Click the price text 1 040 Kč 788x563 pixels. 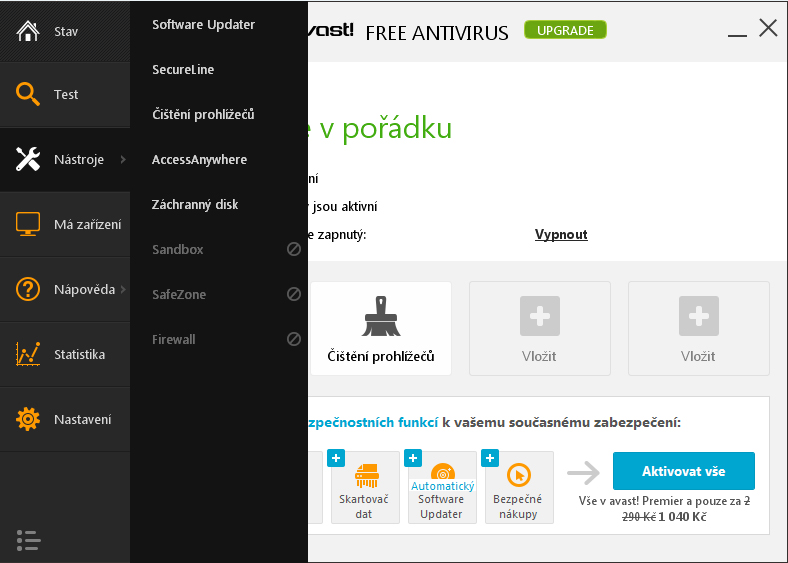[x=682, y=517]
